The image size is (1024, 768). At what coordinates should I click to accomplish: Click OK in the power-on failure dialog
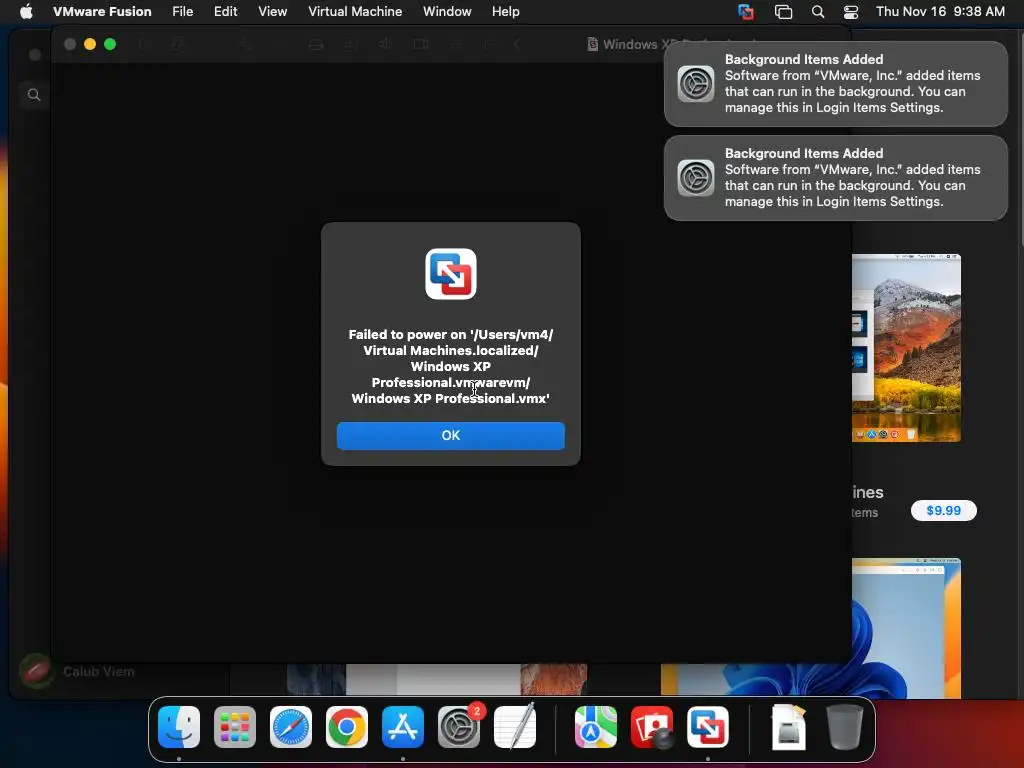tap(451, 436)
